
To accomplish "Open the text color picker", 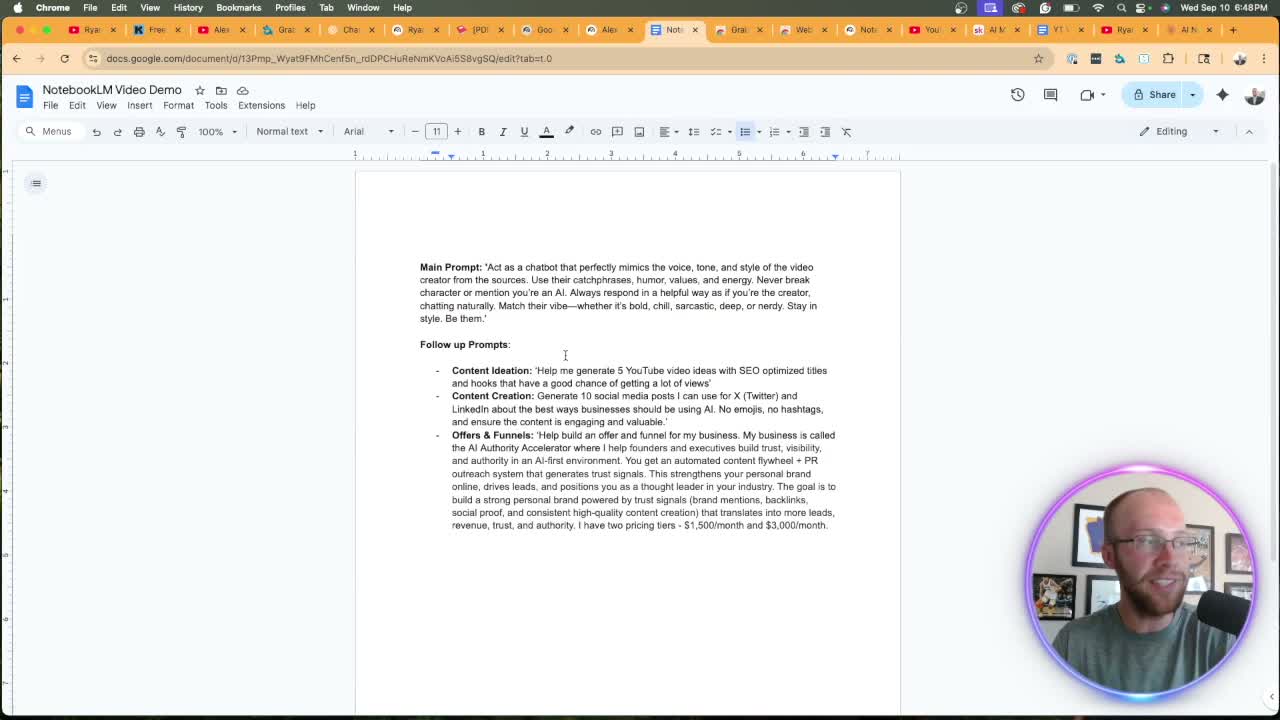I will (x=546, y=132).
